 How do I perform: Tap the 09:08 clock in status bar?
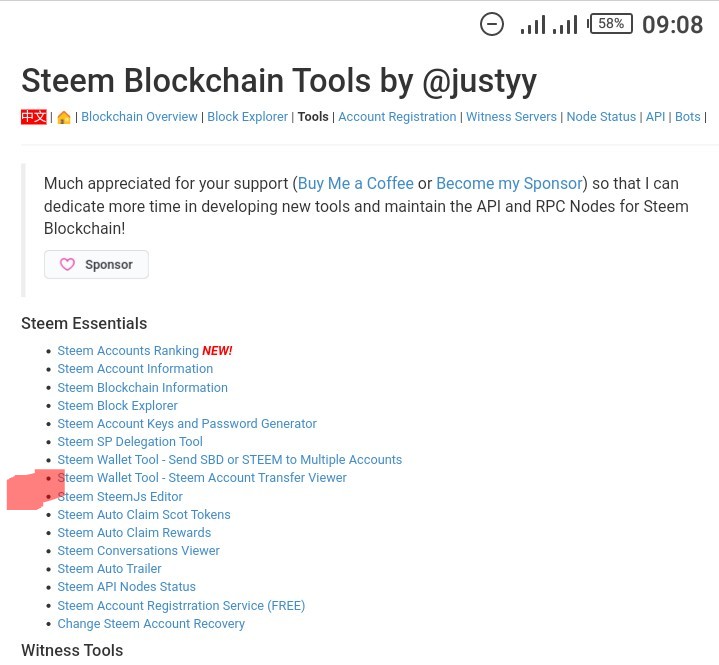672,24
